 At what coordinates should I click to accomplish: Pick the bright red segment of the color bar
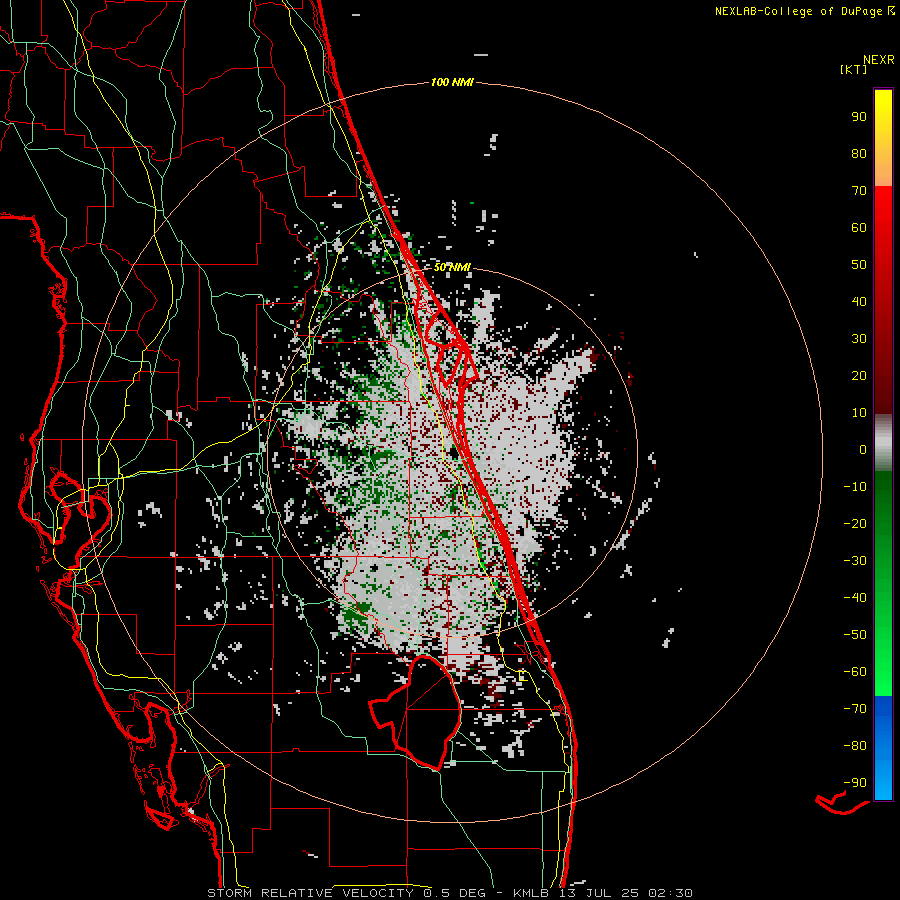click(x=883, y=218)
